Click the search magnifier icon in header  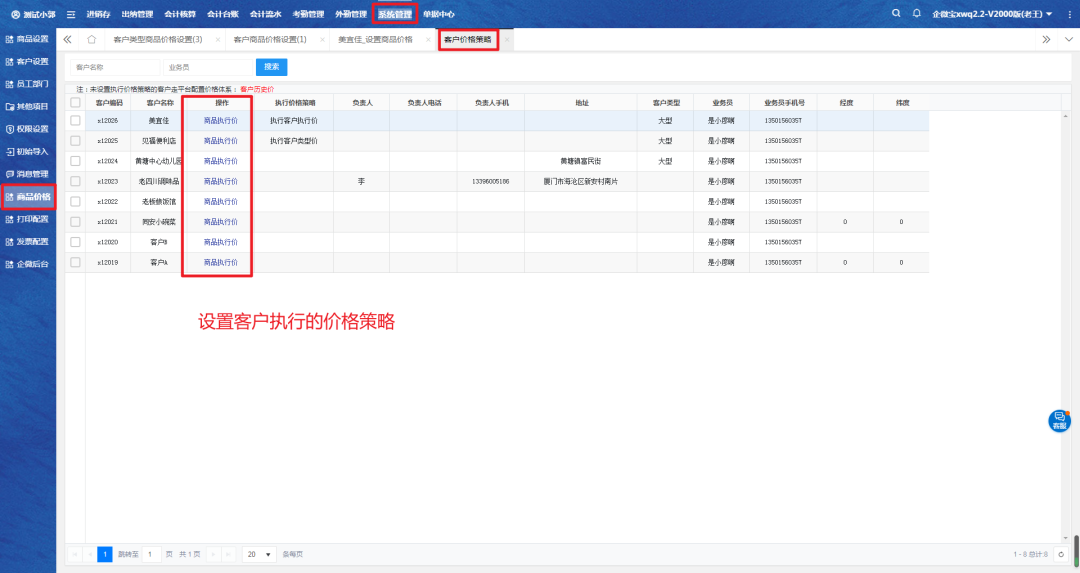click(895, 14)
